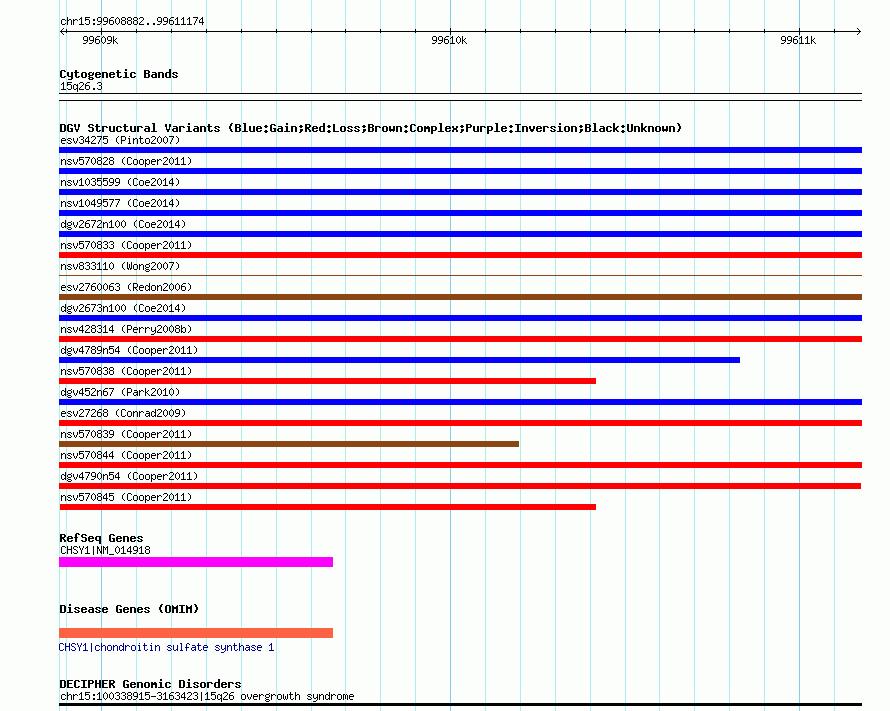Select the CHSY1|NM_014918 gene label
This screenshot has width=890, height=711.
106,550
